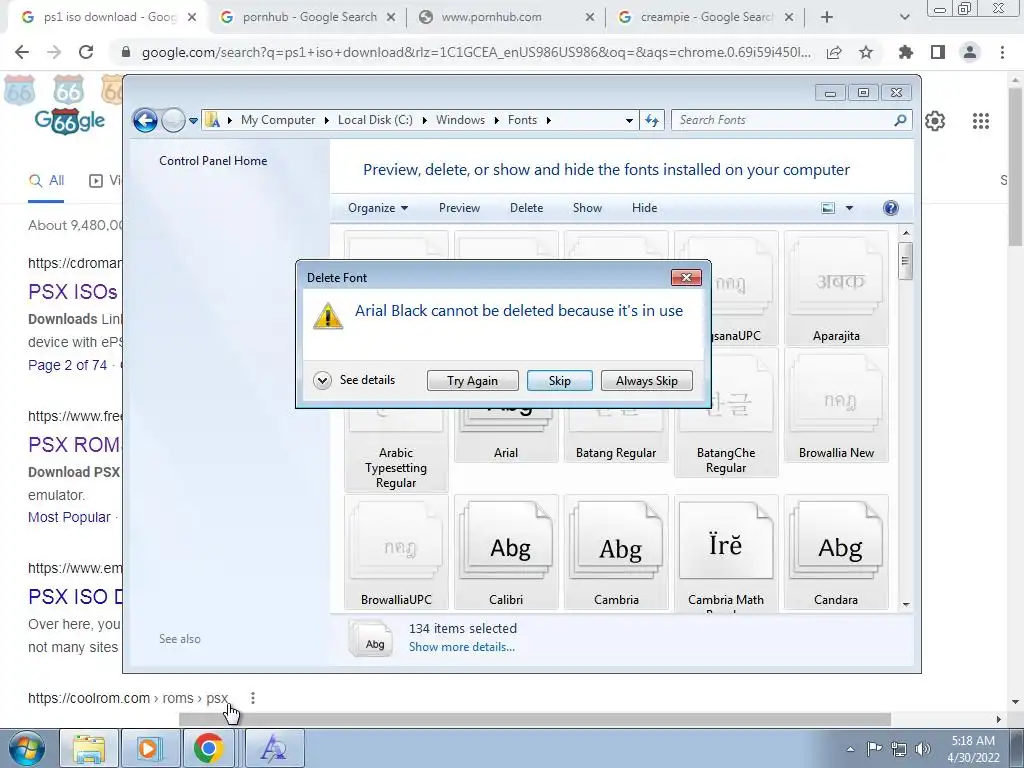Open a new Chrome tab
This screenshot has width=1024, height=768.
coord(827,18)
